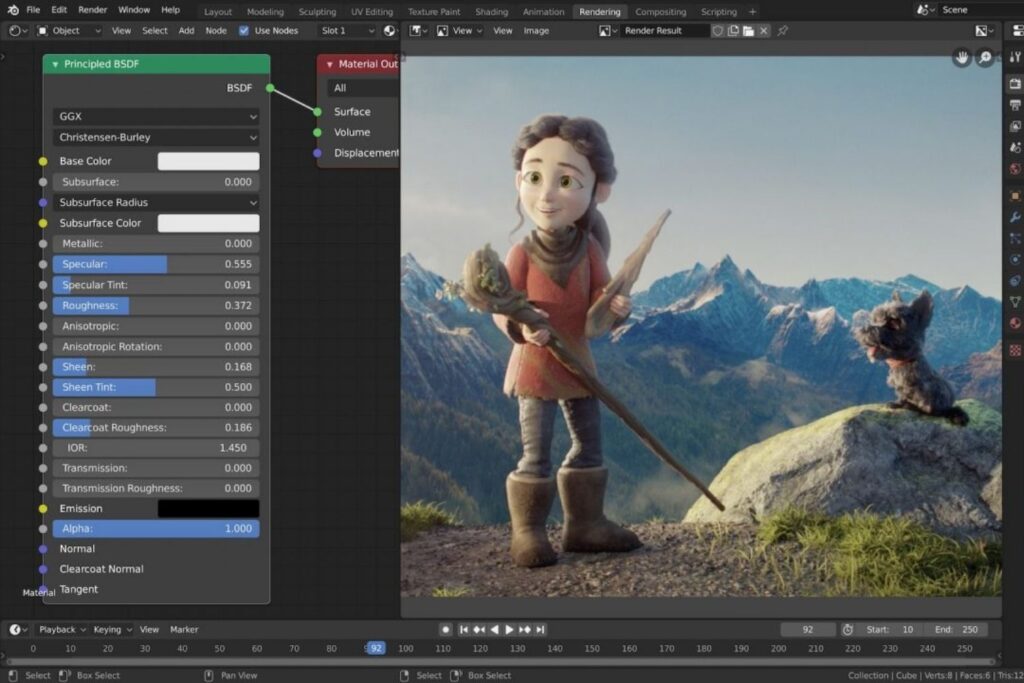Click the Base Color white swatch
This screenshot has height=683, width=1024.
point(208,161)
